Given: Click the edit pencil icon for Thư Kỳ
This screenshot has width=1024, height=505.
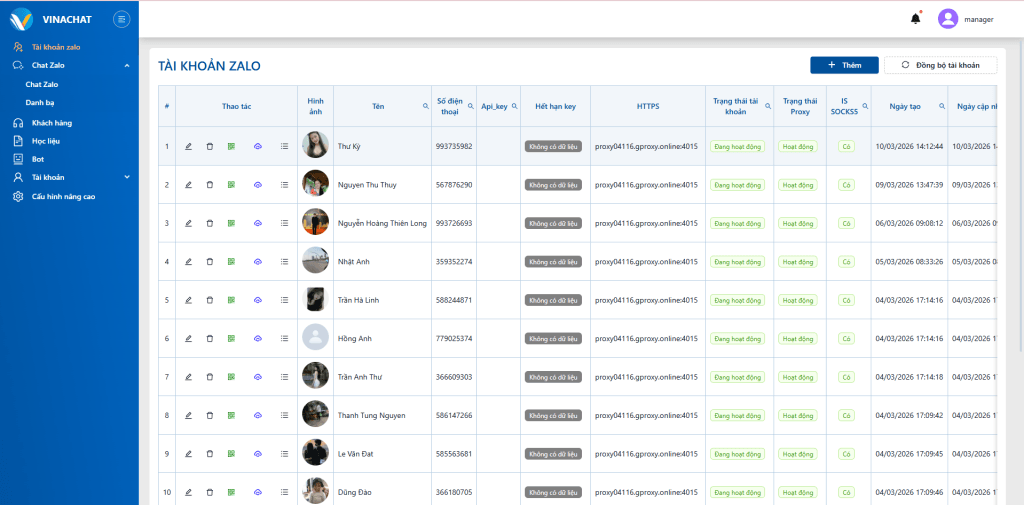Looking at the screenshot, I should [x=188, y=146].
